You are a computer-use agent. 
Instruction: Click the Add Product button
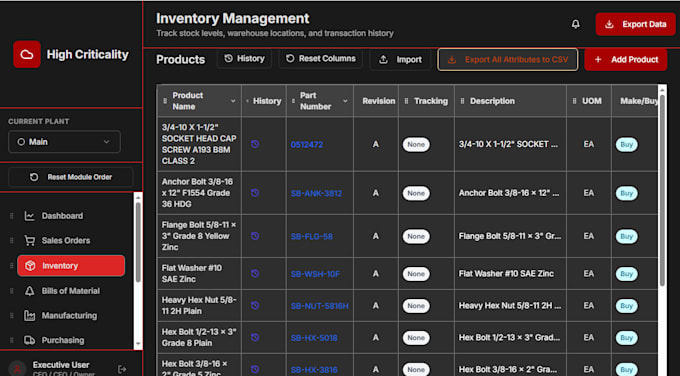(625, 59)
